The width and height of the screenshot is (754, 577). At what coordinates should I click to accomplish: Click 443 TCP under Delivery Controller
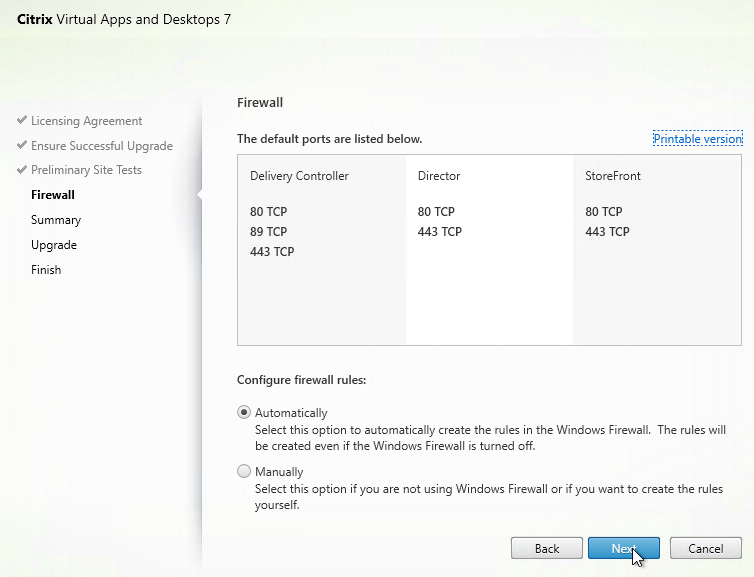[x=272, y=252]
